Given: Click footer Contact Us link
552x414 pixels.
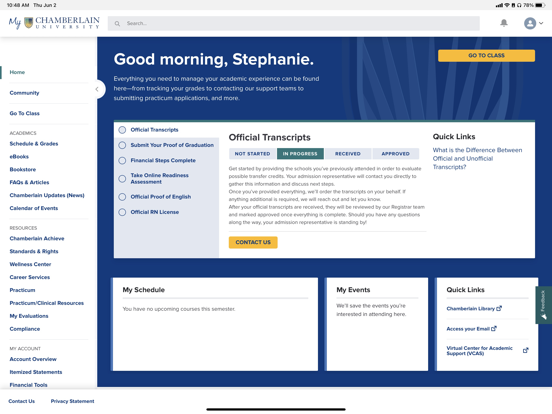Looking at the screenshot, I should (21, 401).
